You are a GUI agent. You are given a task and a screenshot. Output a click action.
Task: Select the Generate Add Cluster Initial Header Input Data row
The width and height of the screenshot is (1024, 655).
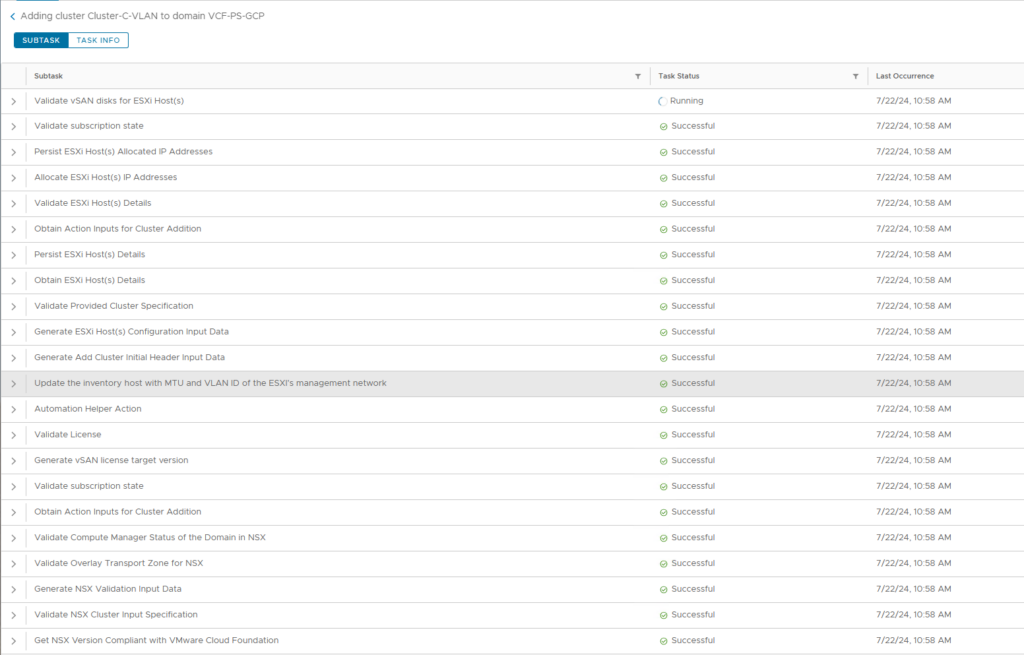129,357
